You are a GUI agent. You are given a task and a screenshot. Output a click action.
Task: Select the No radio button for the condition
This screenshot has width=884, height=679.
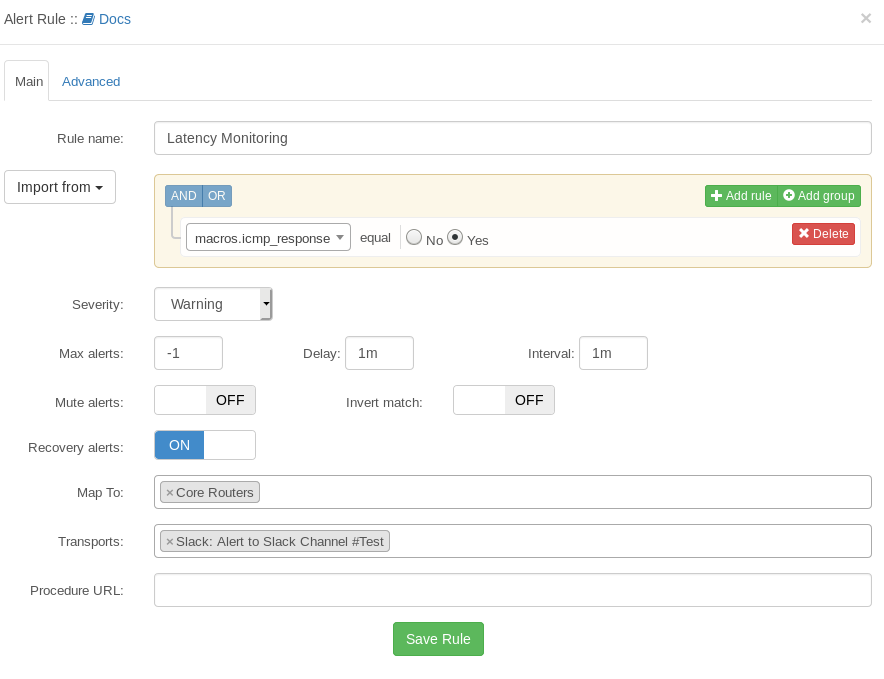[414, 237]
